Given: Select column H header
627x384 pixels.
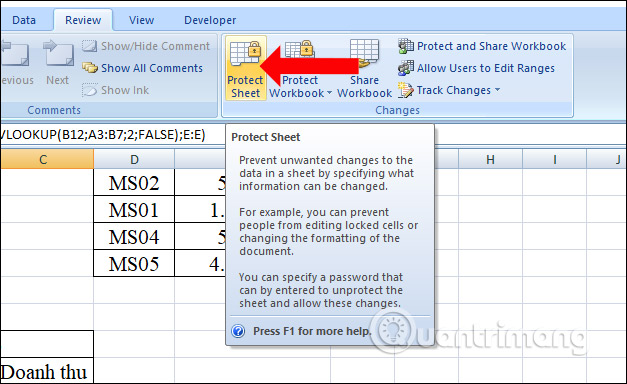Looking at the screenshot, I should click(x=490, y=160).
